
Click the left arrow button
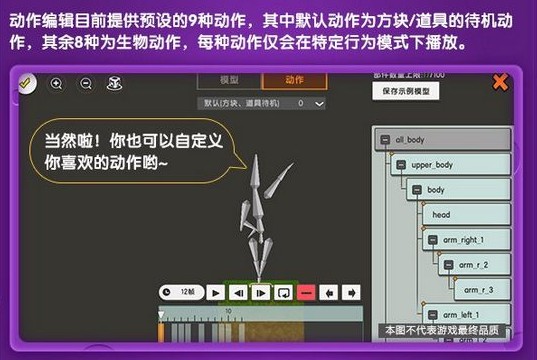[329, 293]
